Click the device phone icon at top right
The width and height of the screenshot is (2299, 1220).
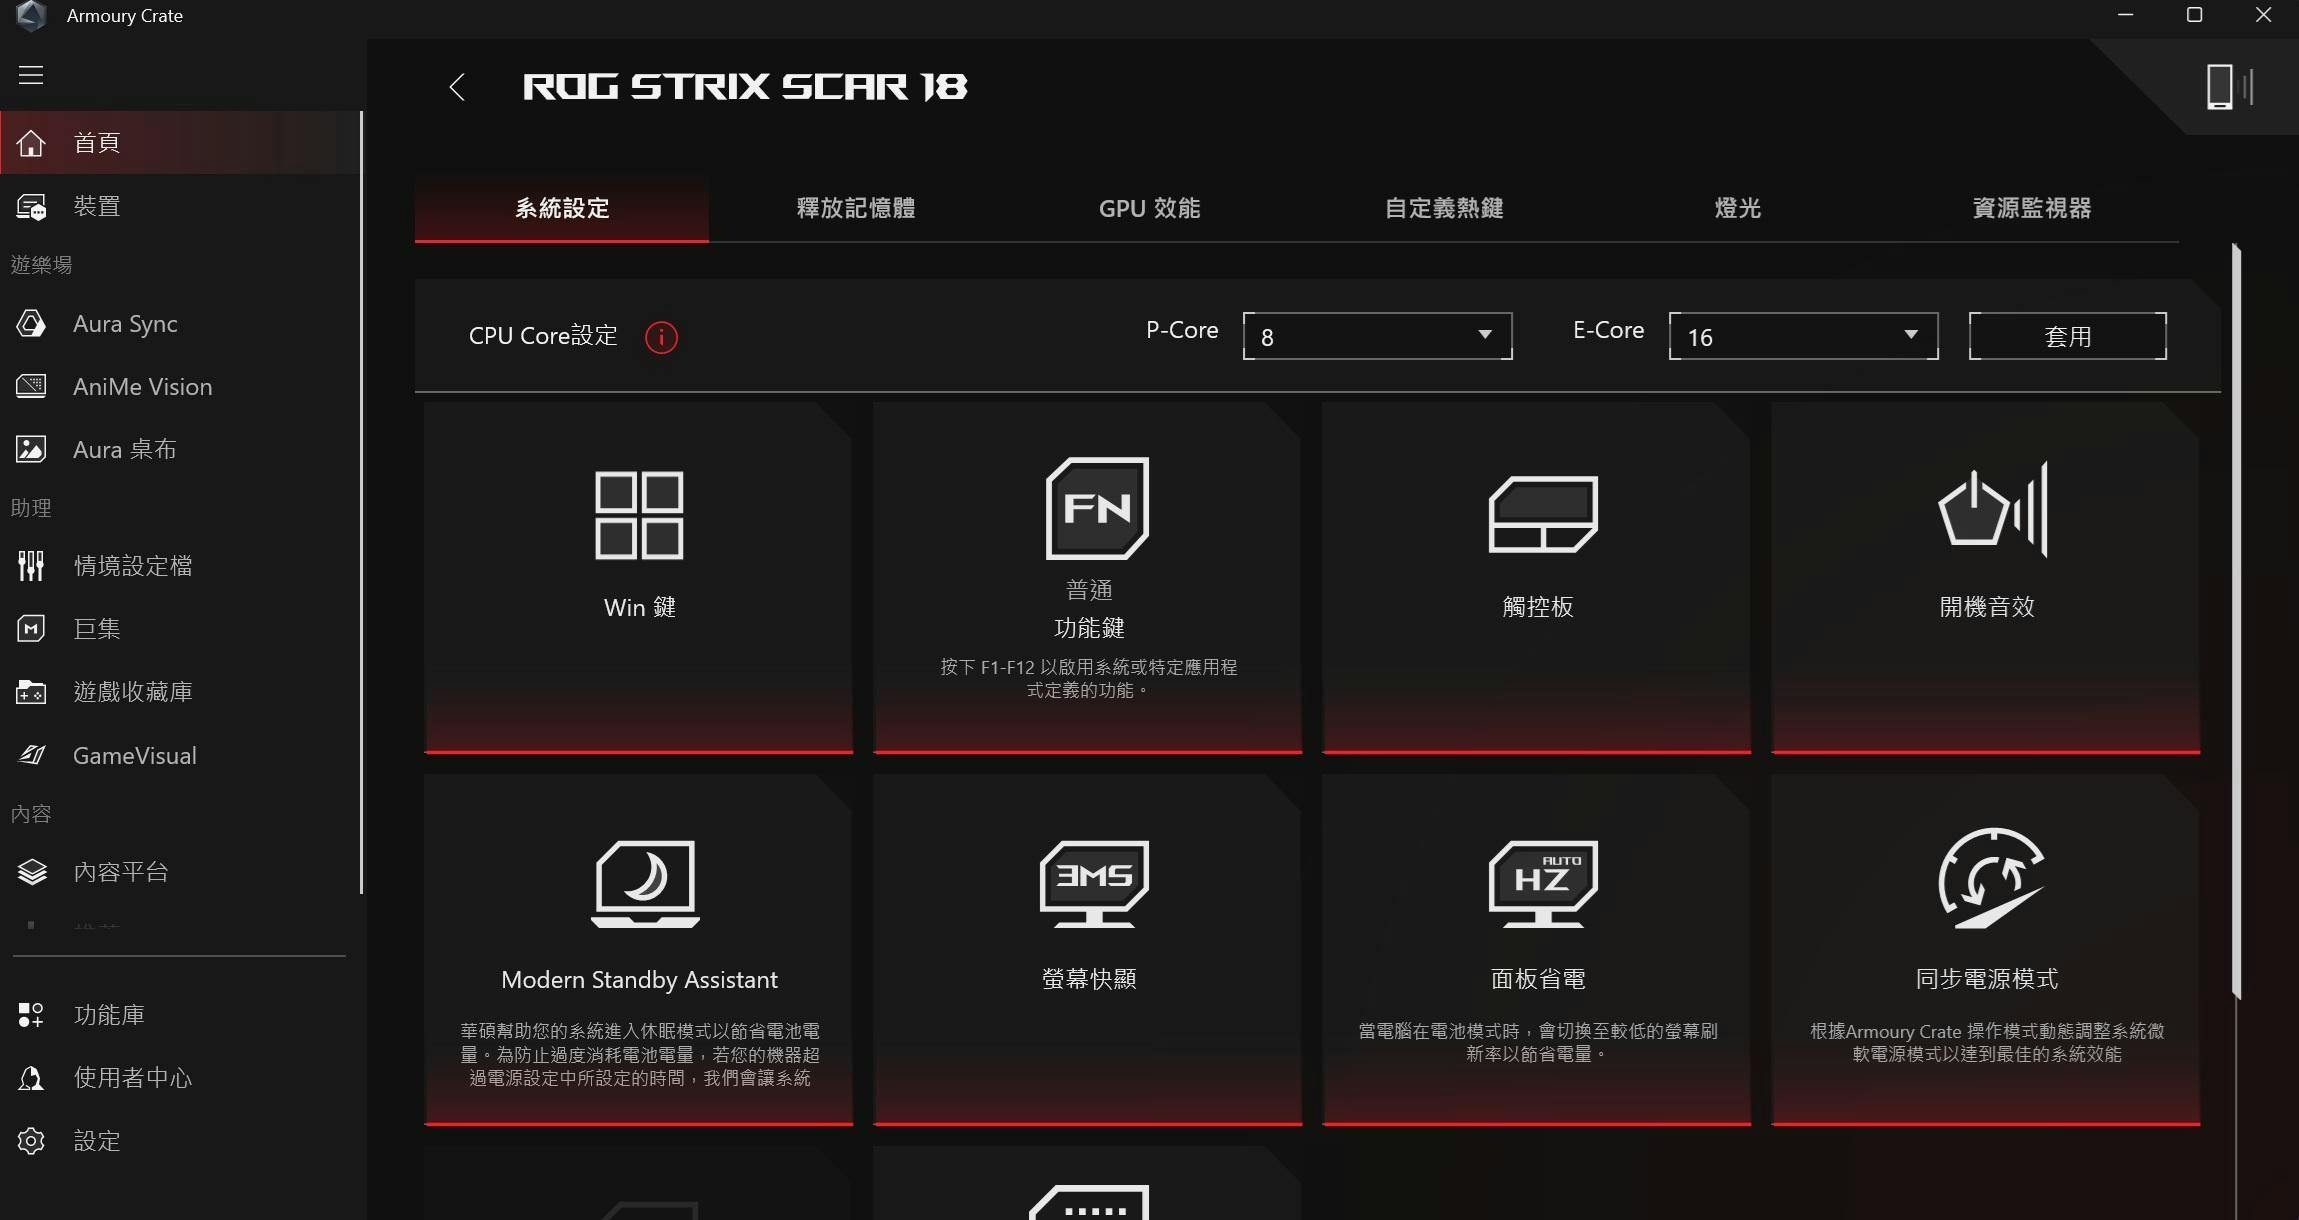click(x=2228, y=87)
